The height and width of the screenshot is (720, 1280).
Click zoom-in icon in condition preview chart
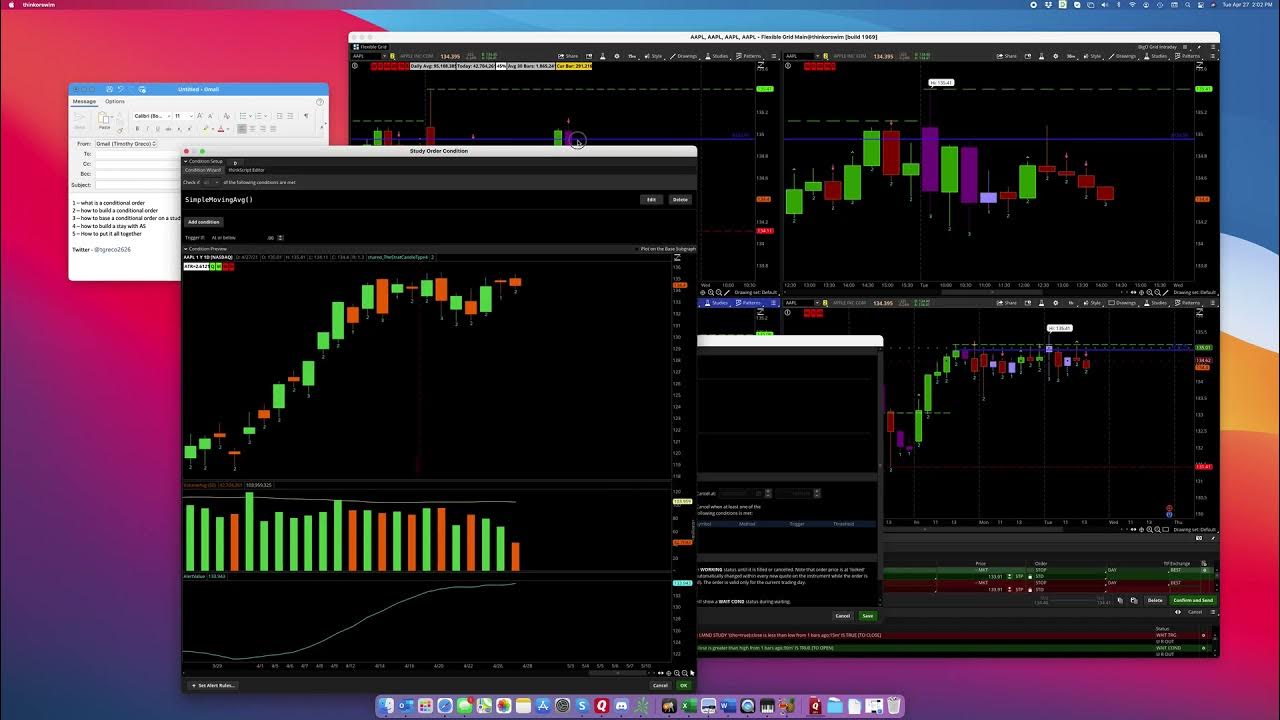click(x=676, y=673)
